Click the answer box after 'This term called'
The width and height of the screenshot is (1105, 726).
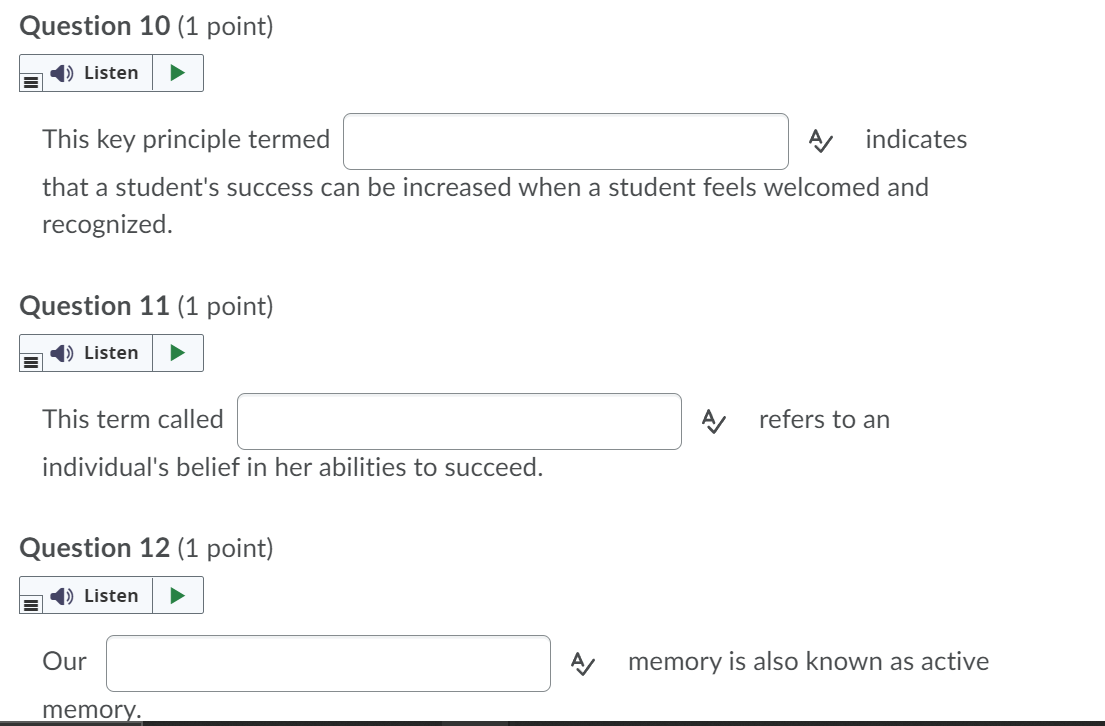(459, 420)
